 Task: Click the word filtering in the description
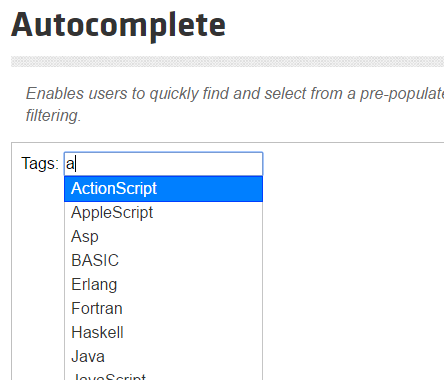[53, 116]
